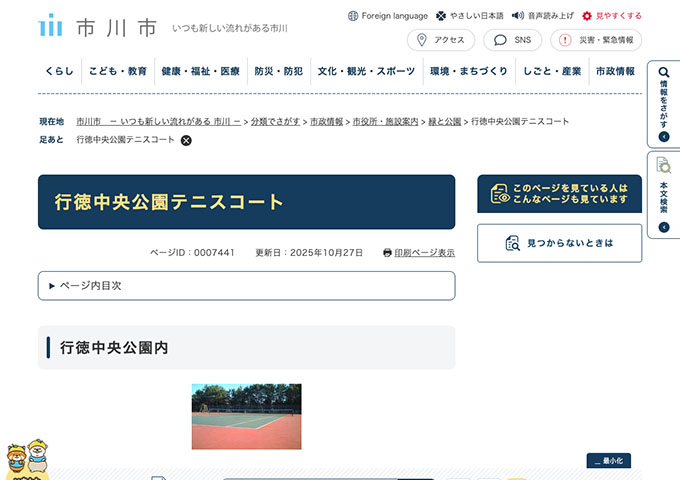680x480 pixels.
Task: Open Foreign language globe icon
Action: point(353,16)
